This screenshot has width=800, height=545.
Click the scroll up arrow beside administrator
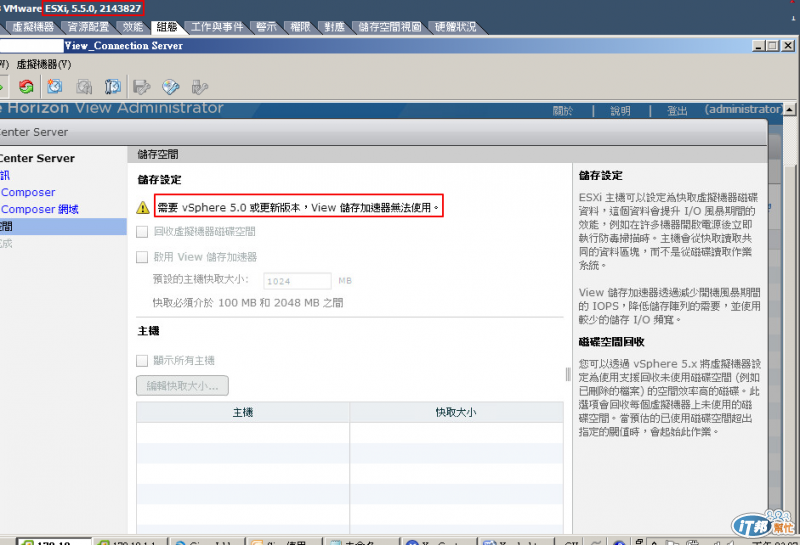pyautogui.click(x=790, y=110)
